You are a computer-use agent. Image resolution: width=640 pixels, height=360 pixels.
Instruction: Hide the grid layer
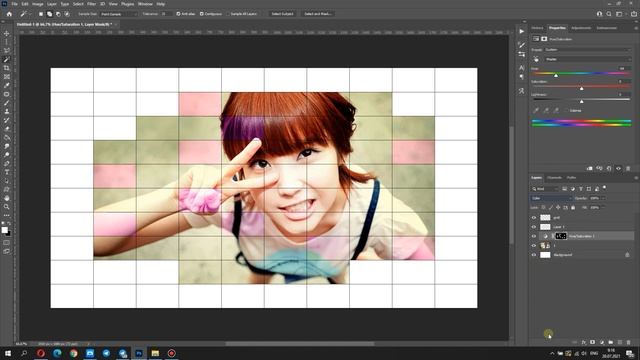pos(534,218)
